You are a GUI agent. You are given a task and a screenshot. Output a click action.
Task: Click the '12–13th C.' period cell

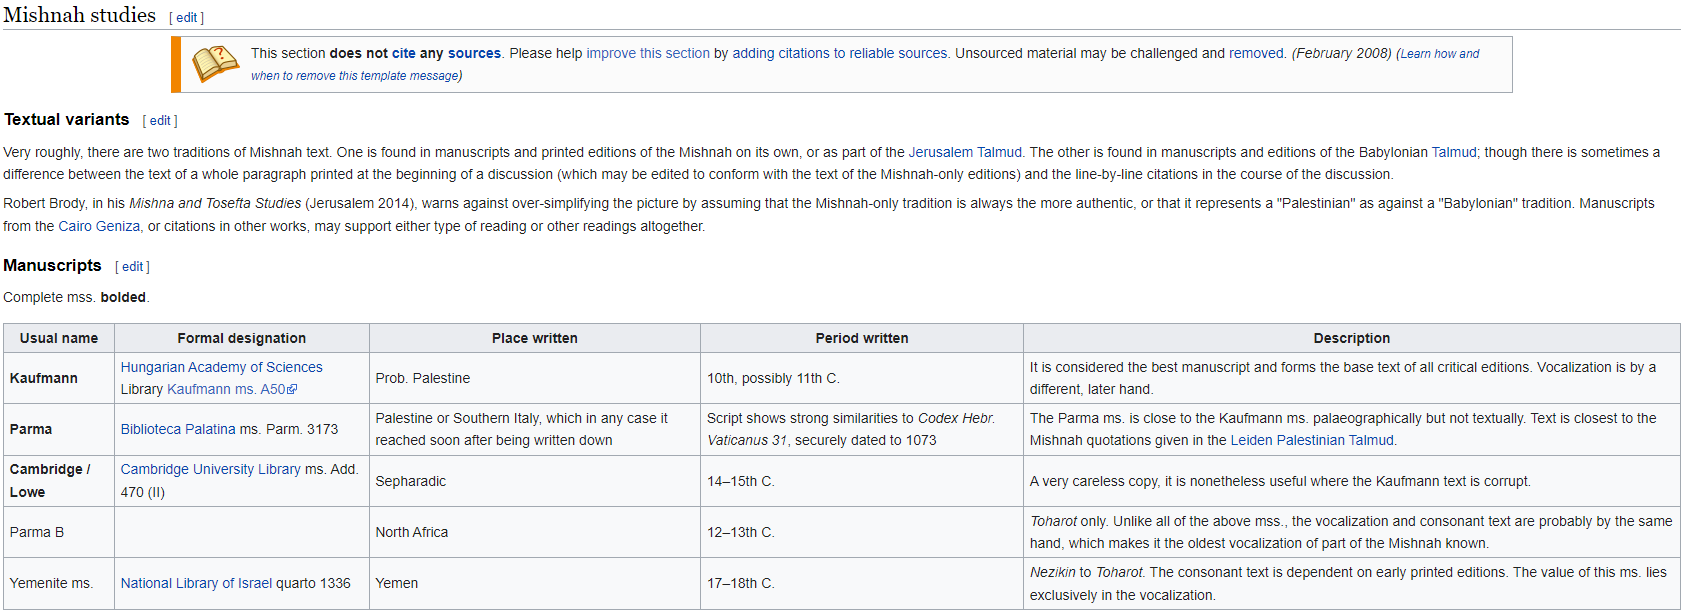(862, 533)
